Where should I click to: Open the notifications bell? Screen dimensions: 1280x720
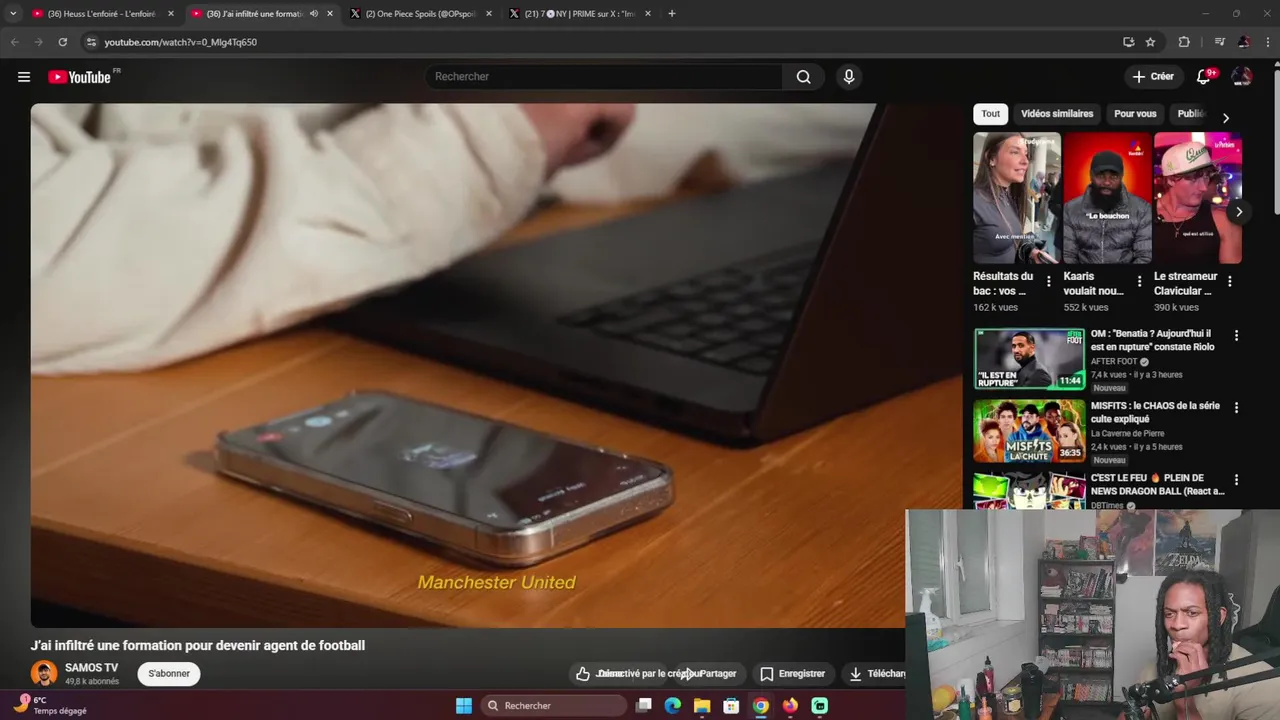point(1205,76)
